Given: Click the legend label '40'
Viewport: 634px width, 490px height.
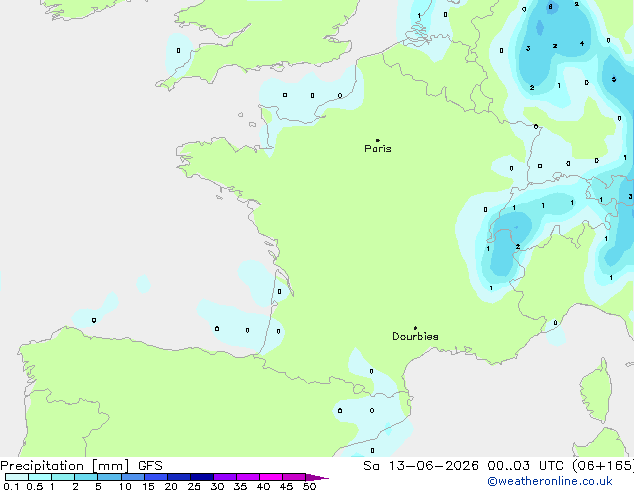Looking at the screenshot, I should click(263, 486).
